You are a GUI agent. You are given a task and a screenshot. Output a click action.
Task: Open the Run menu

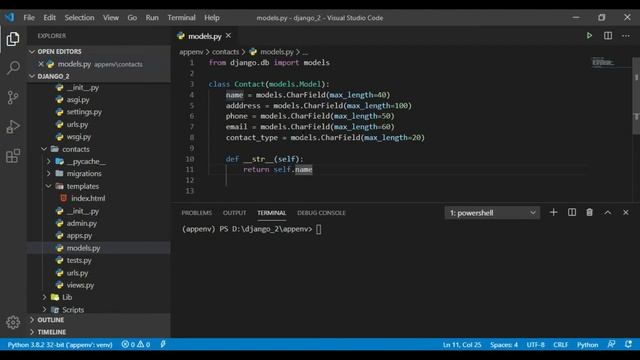click(152, 18)
